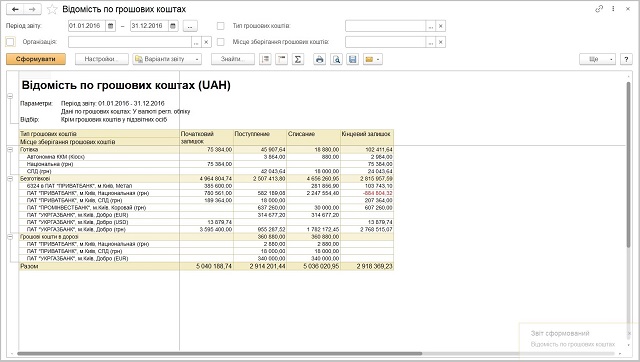Go forward with the right arrow button
This screenshot has height=362, width=640.
click(x=32, y=9)
